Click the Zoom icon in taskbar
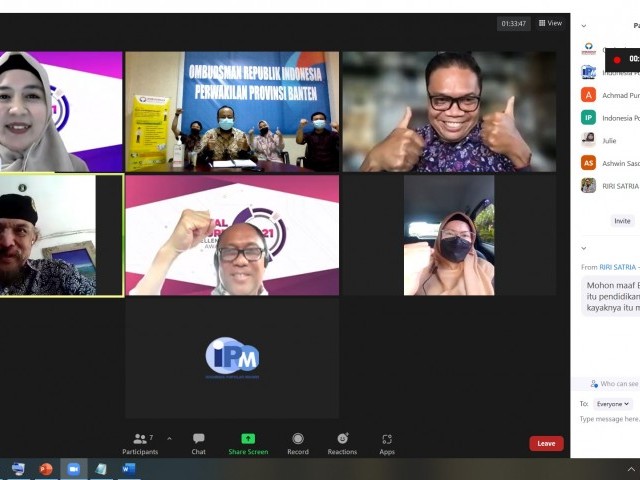 point(73,469)
